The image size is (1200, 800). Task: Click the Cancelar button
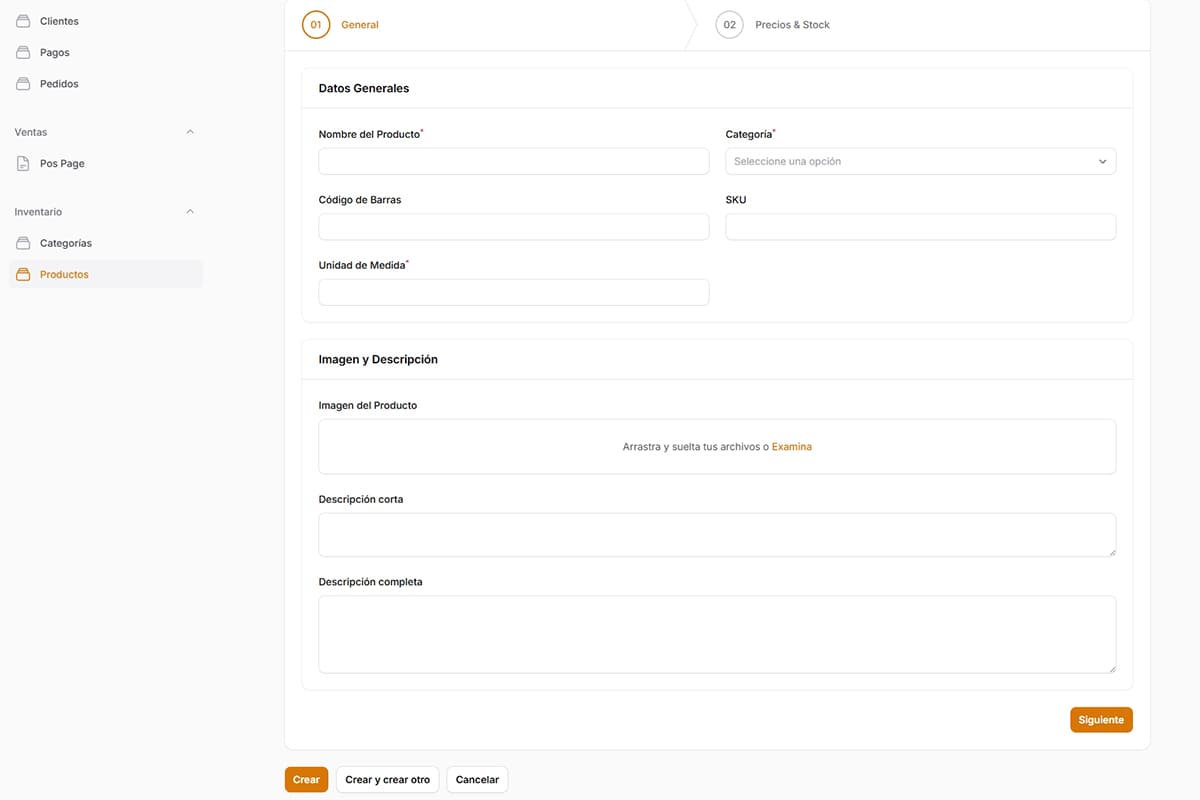click(477, 779)
